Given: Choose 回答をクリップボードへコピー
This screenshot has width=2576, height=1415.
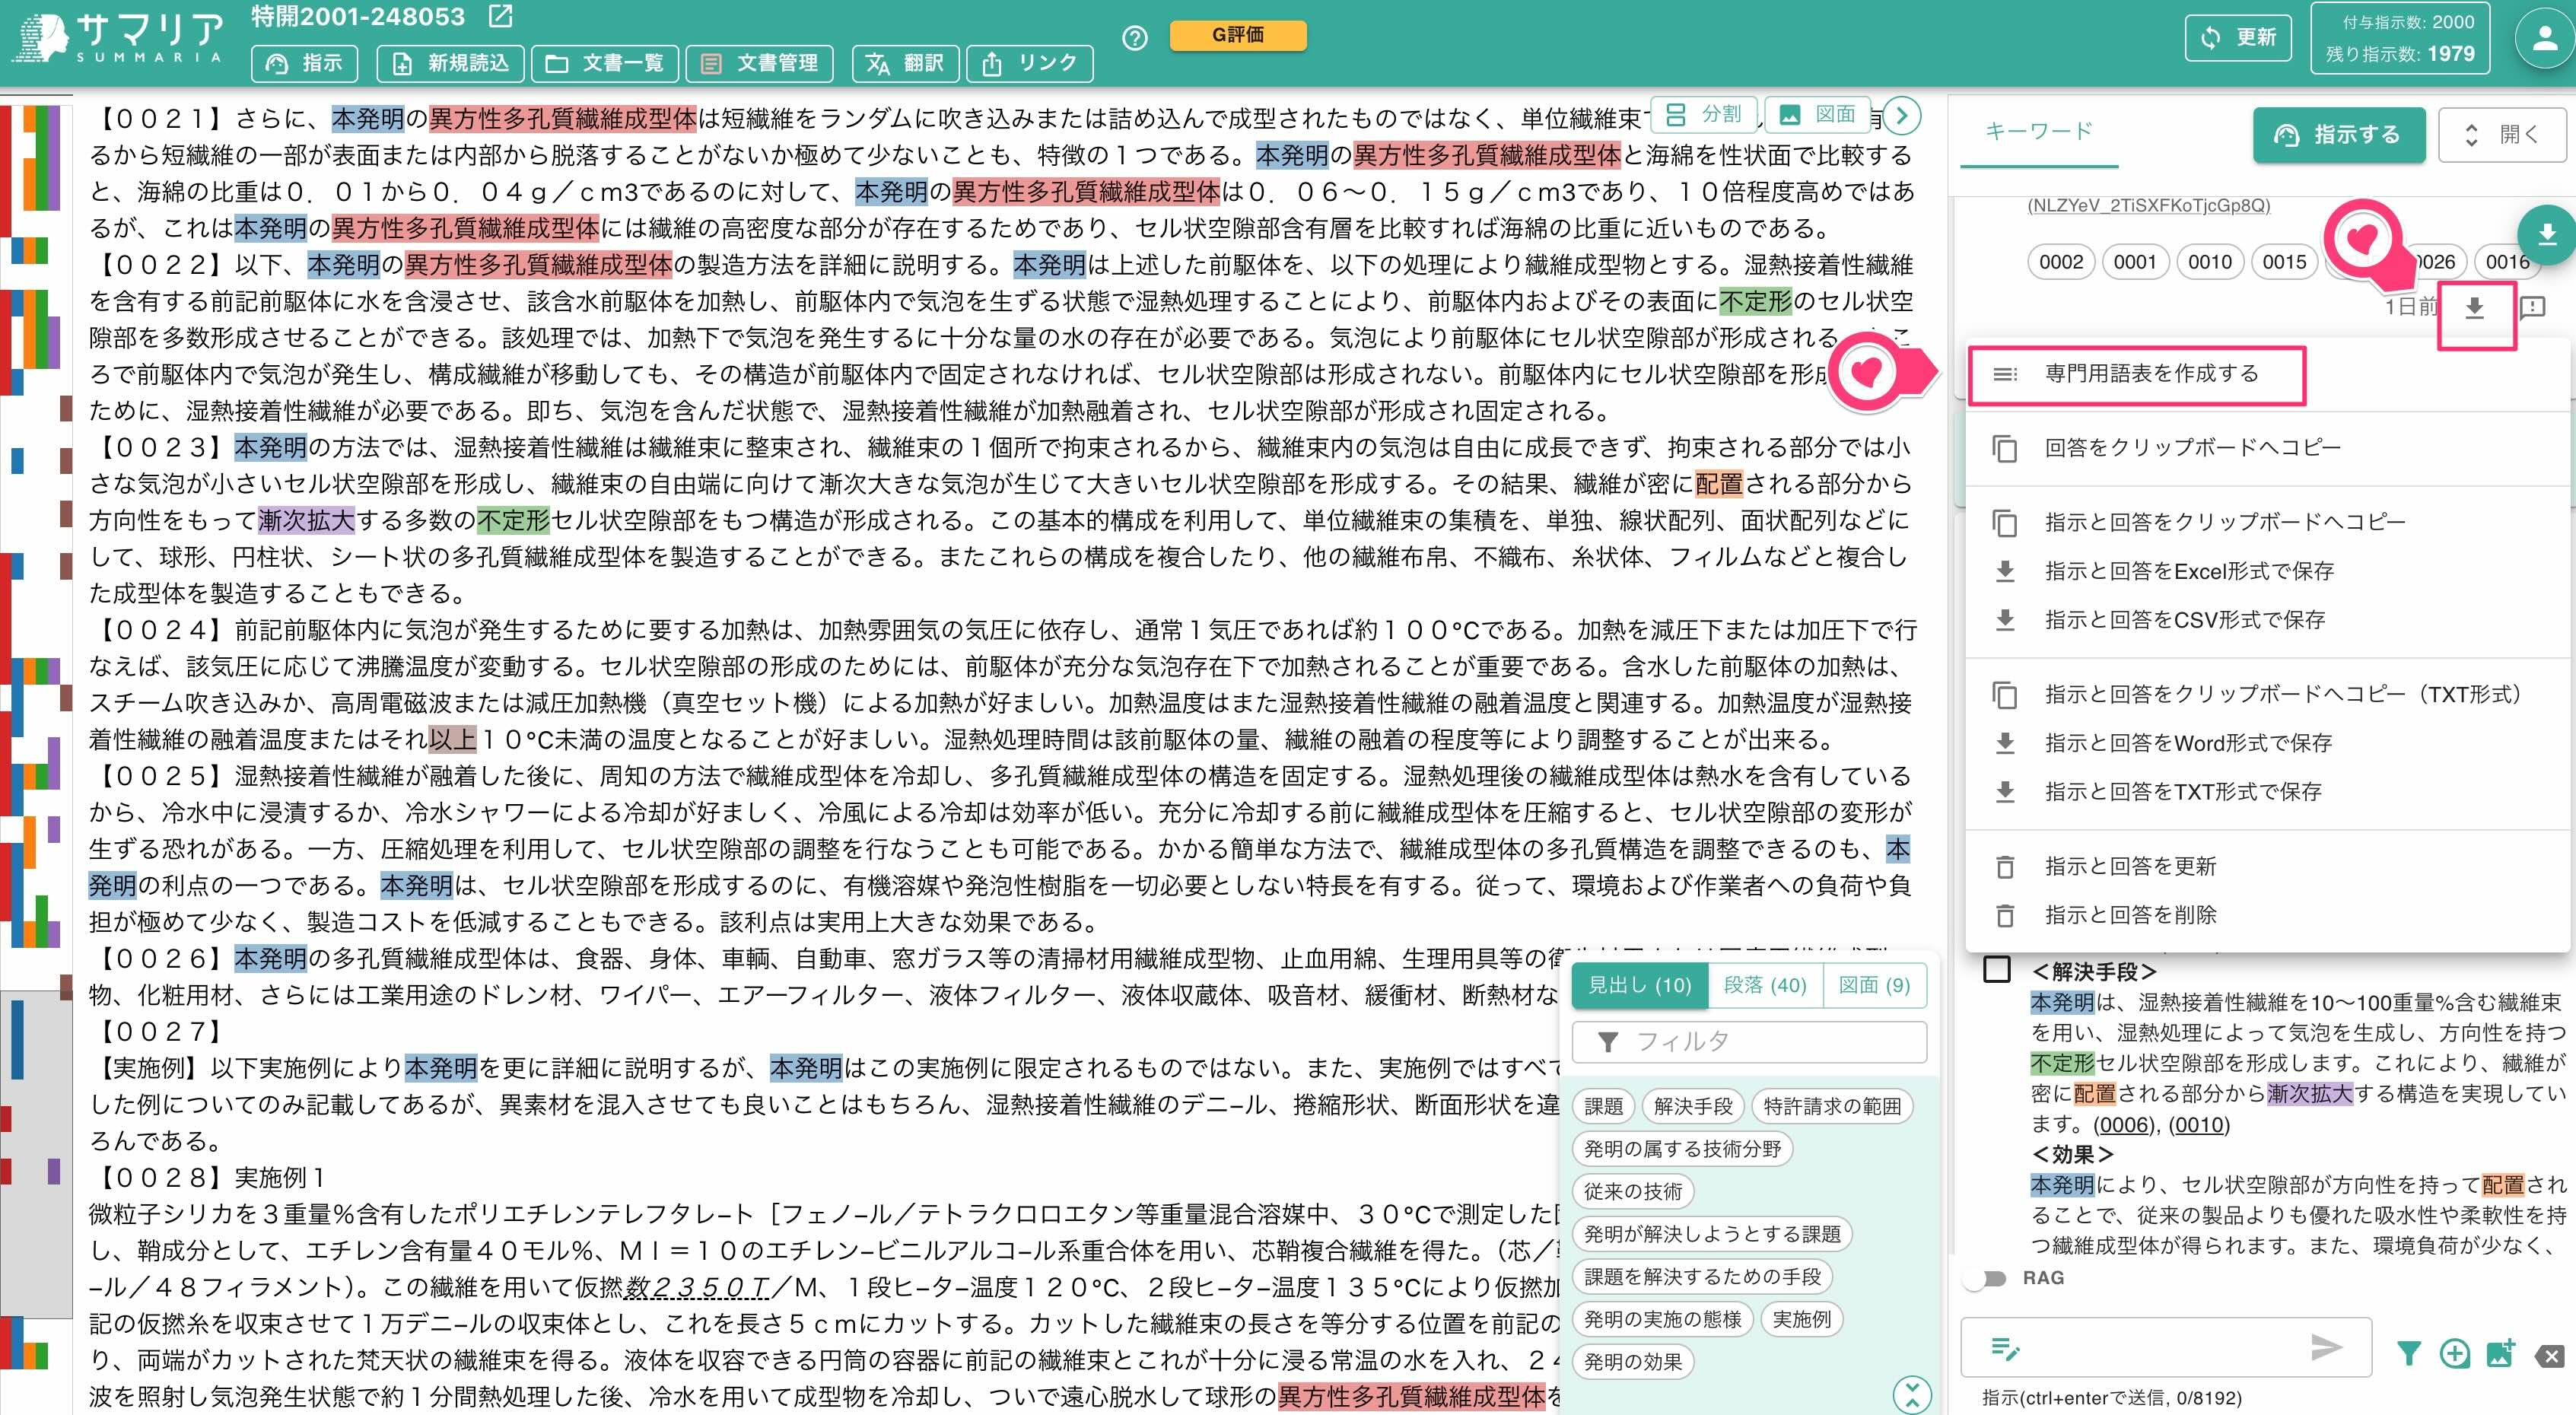Looking at the screenshot, I should point(2267,448).
